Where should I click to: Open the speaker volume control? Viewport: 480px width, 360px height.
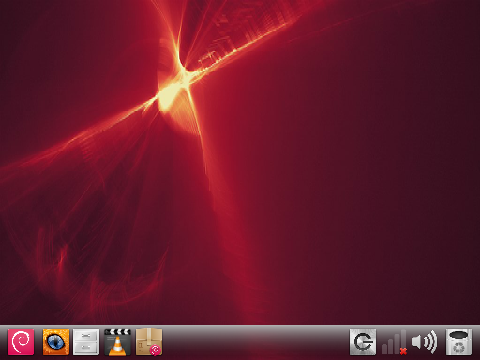tap(424, 342)
